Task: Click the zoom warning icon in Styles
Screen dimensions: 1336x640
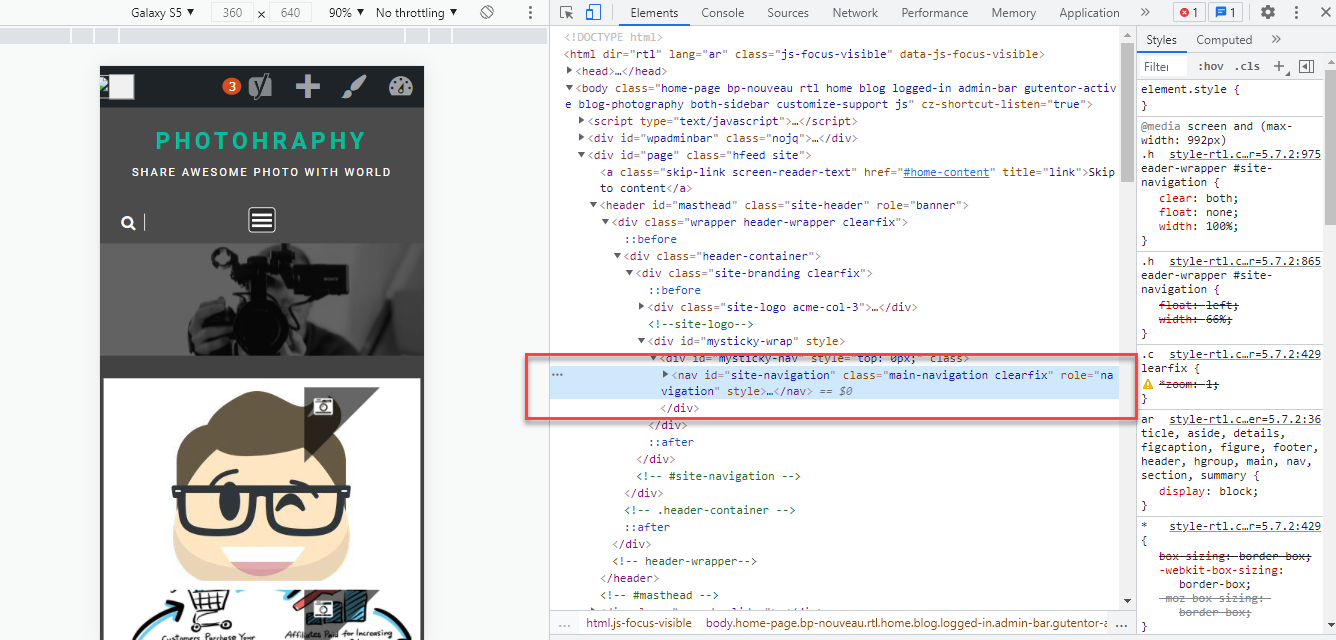Action: 1148,384
